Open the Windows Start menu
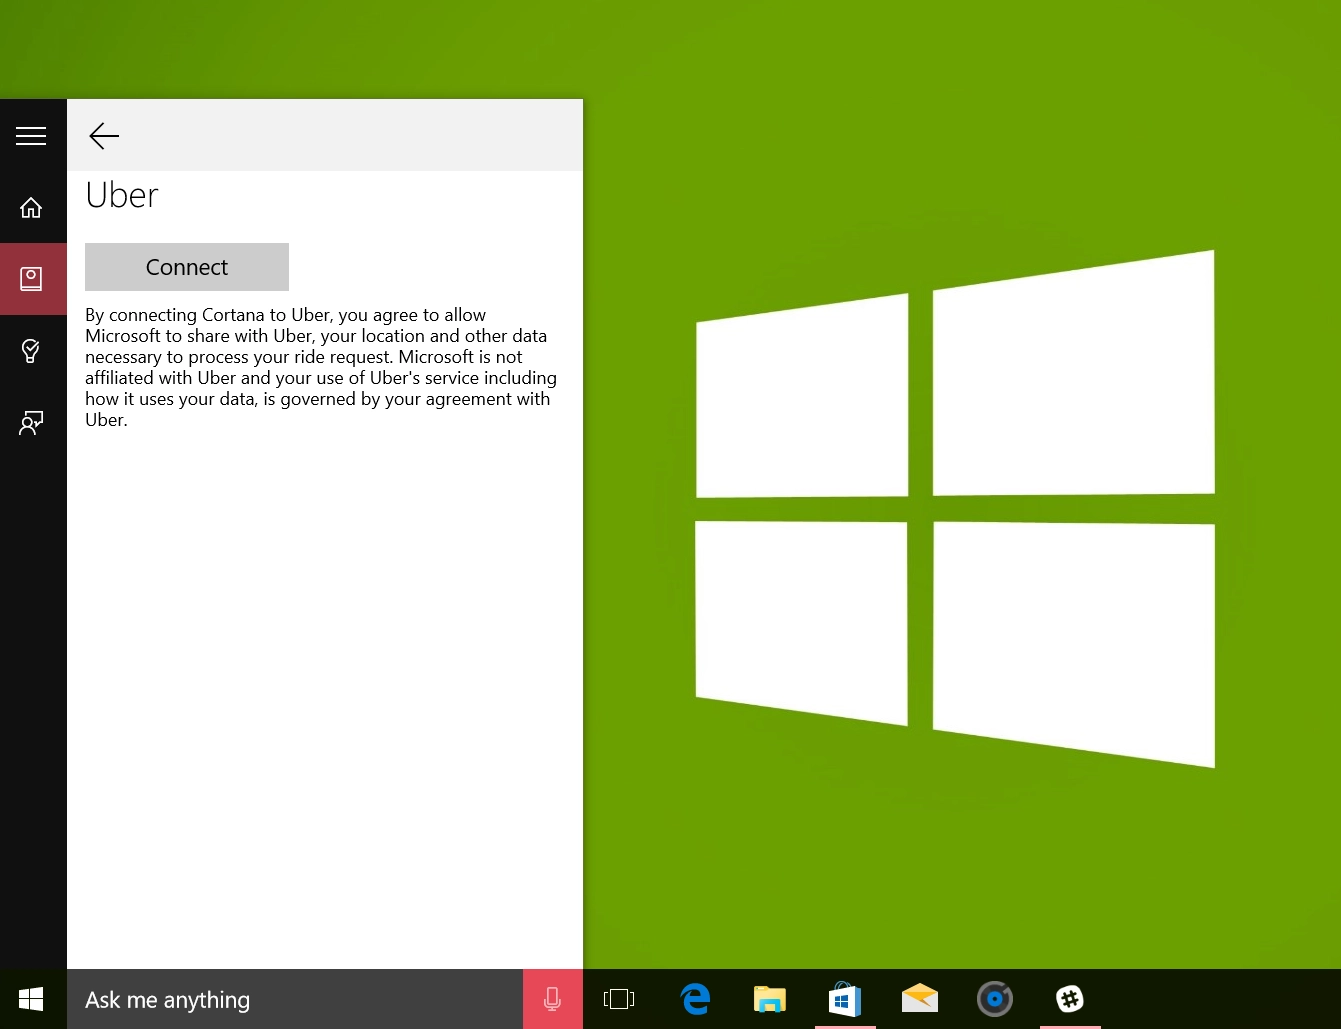The height and width of the screenshot is (1029, 1341). click(x=31, y=999)
